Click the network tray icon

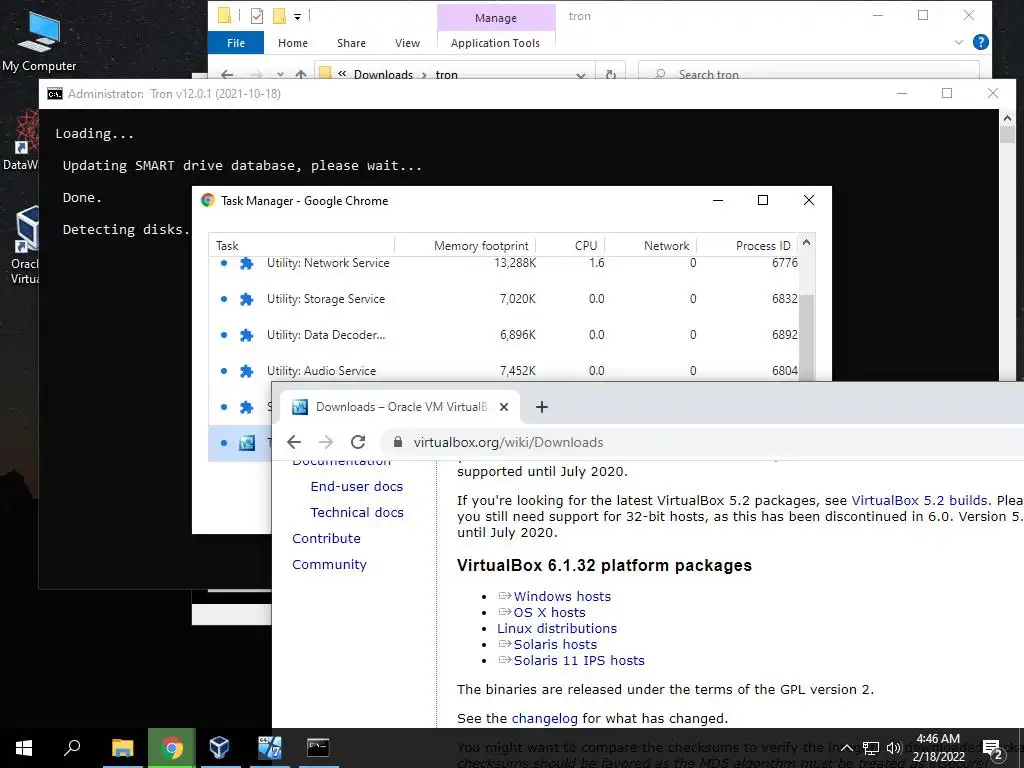pos(871,748)
